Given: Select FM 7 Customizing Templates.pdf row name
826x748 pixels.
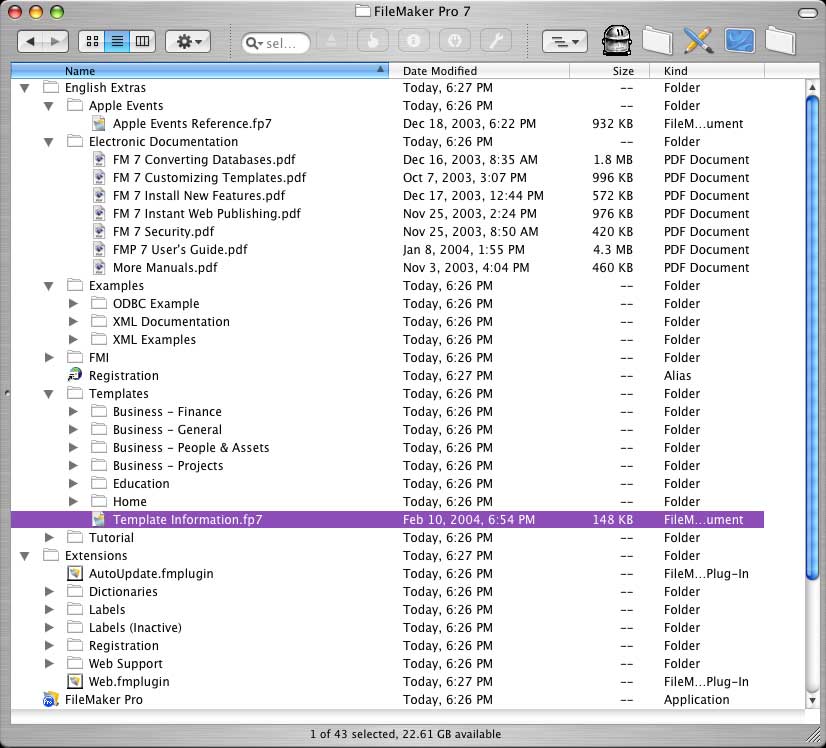Looking at the screenshot, I should click(209, 178).
